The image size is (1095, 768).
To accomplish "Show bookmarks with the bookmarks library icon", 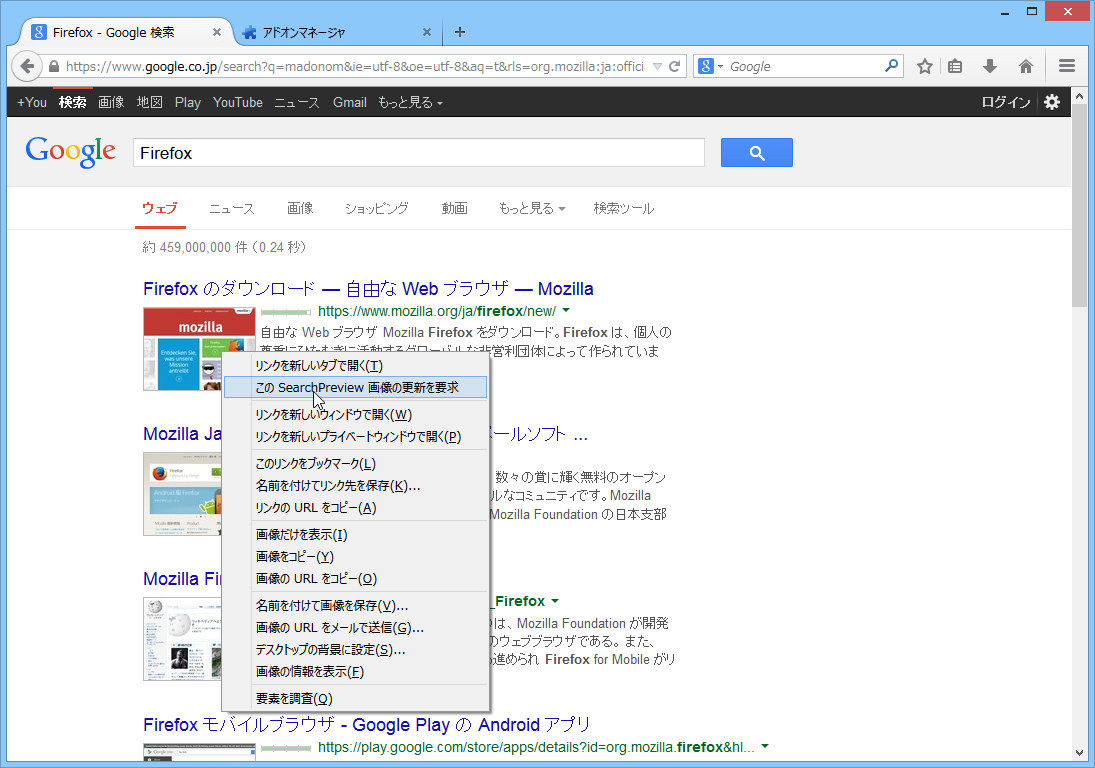I will coord(954,65).
